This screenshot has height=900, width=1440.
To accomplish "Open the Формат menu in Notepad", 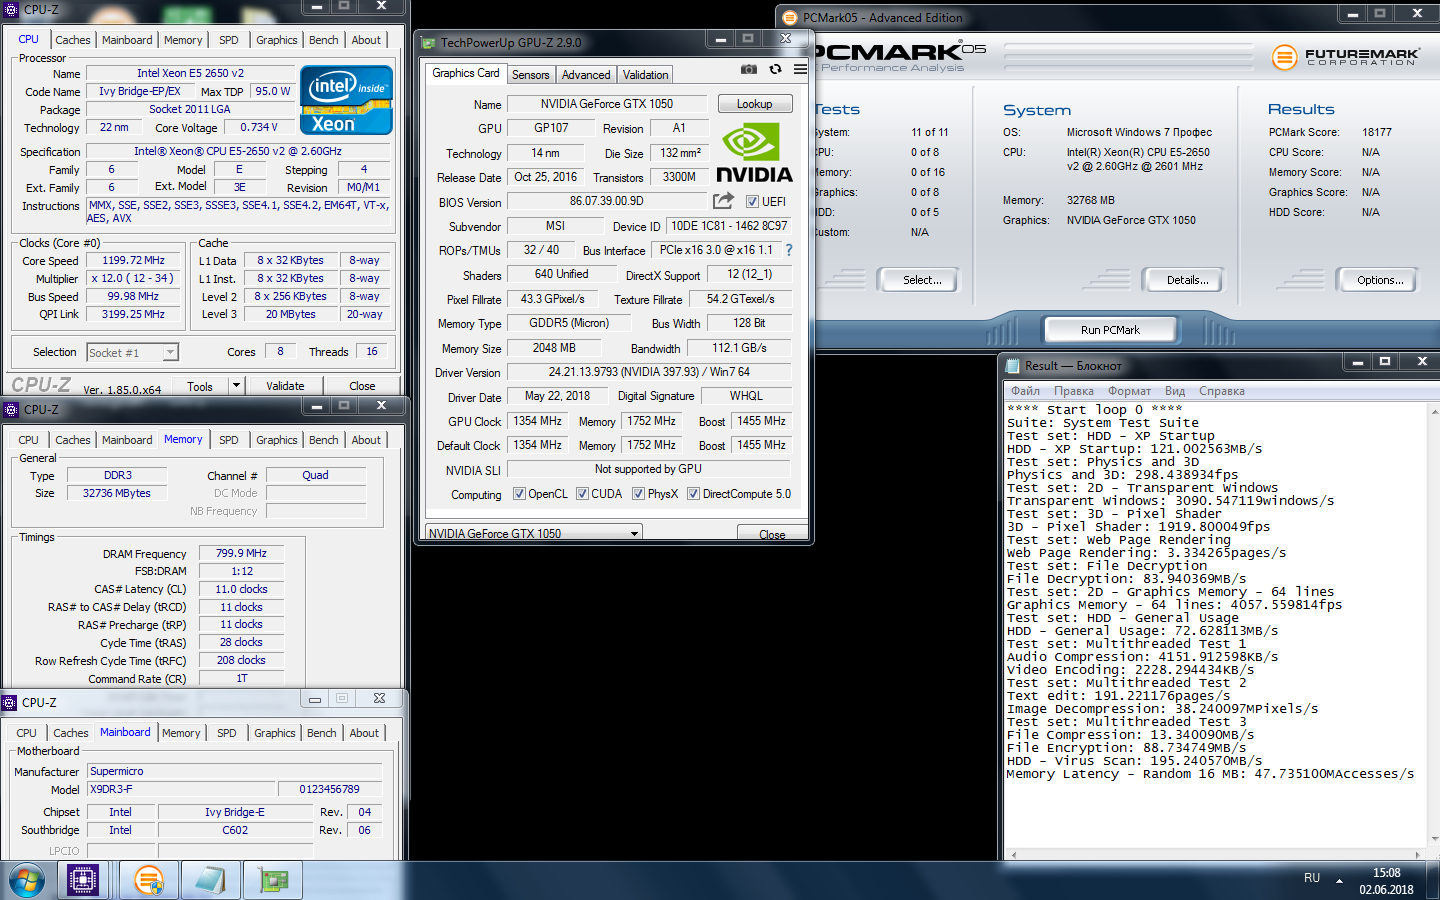I will click(x=1129, y=391).
